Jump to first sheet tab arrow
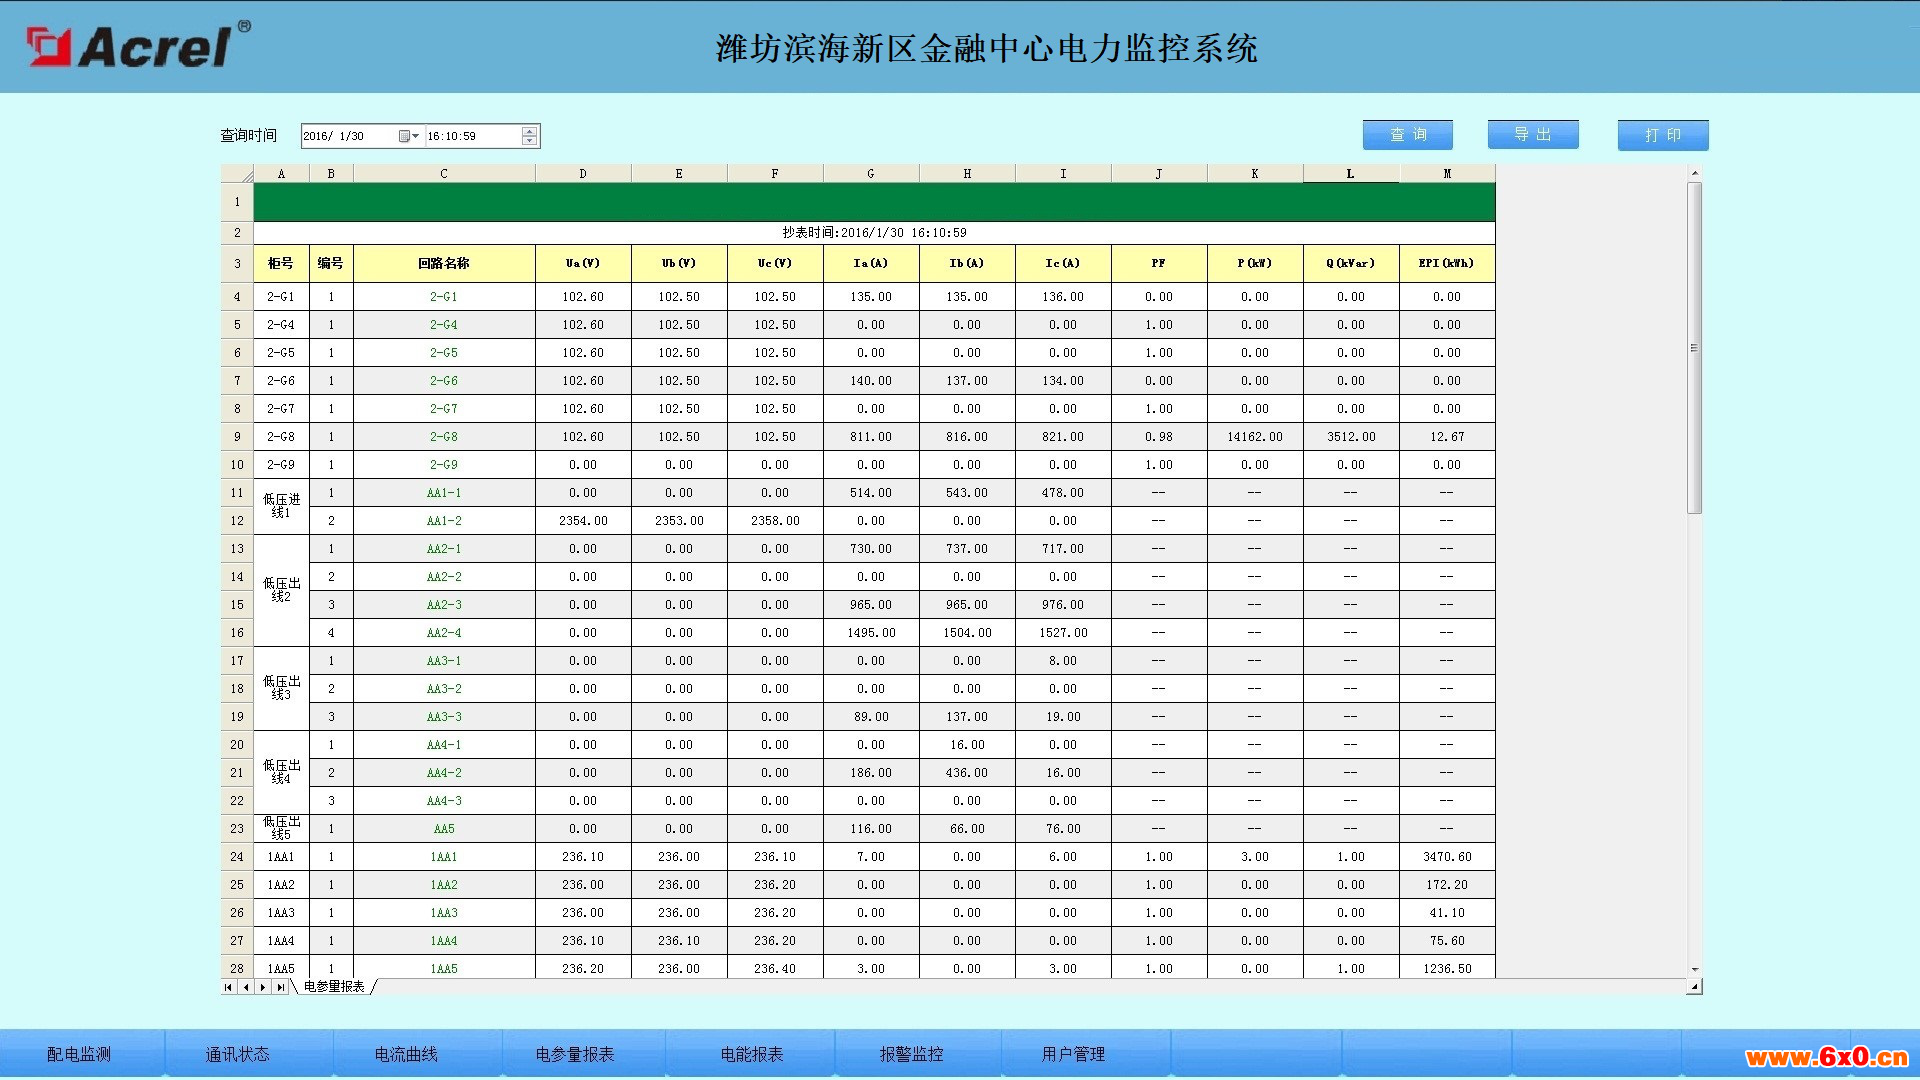The height and width of the screenshot is (1080, 1920). [x=229, y=987]
